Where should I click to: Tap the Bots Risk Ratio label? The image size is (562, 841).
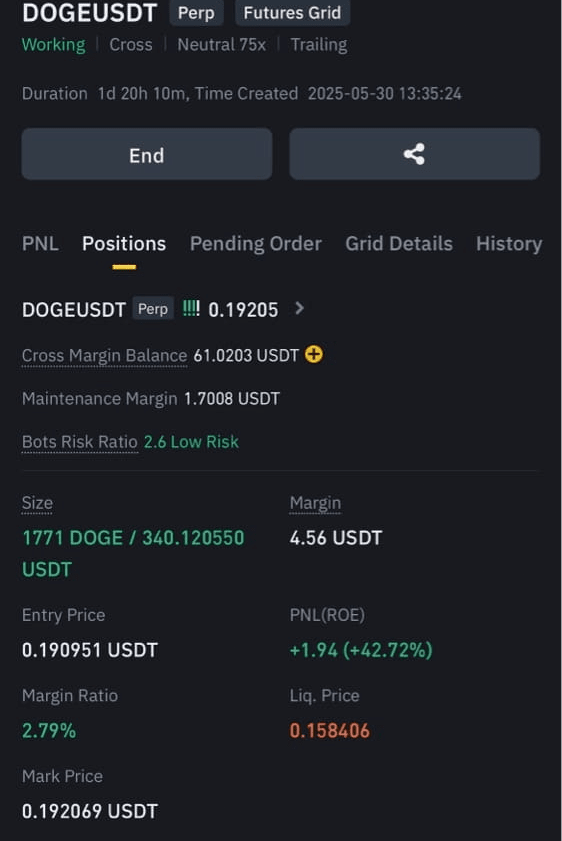point(80,442)
